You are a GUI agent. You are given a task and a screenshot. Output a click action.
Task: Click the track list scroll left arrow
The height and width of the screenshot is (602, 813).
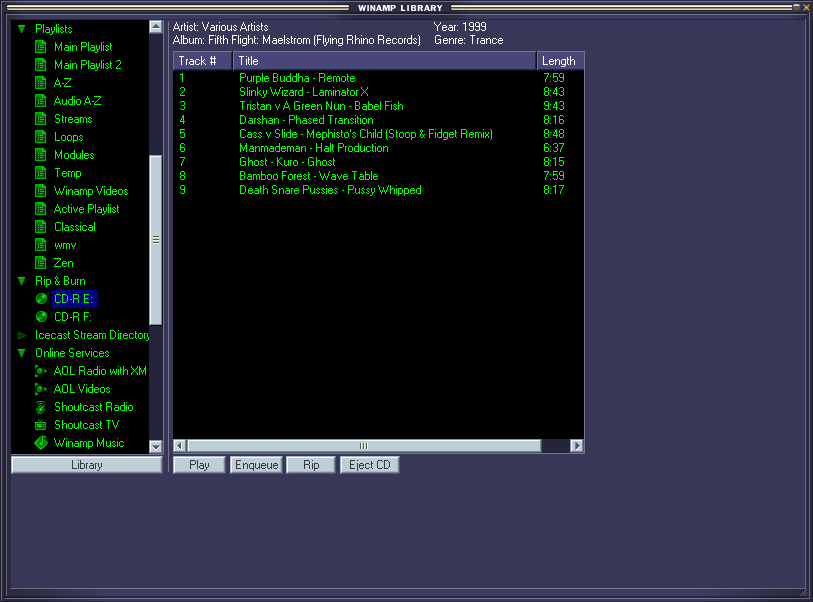tap(179, 446)
